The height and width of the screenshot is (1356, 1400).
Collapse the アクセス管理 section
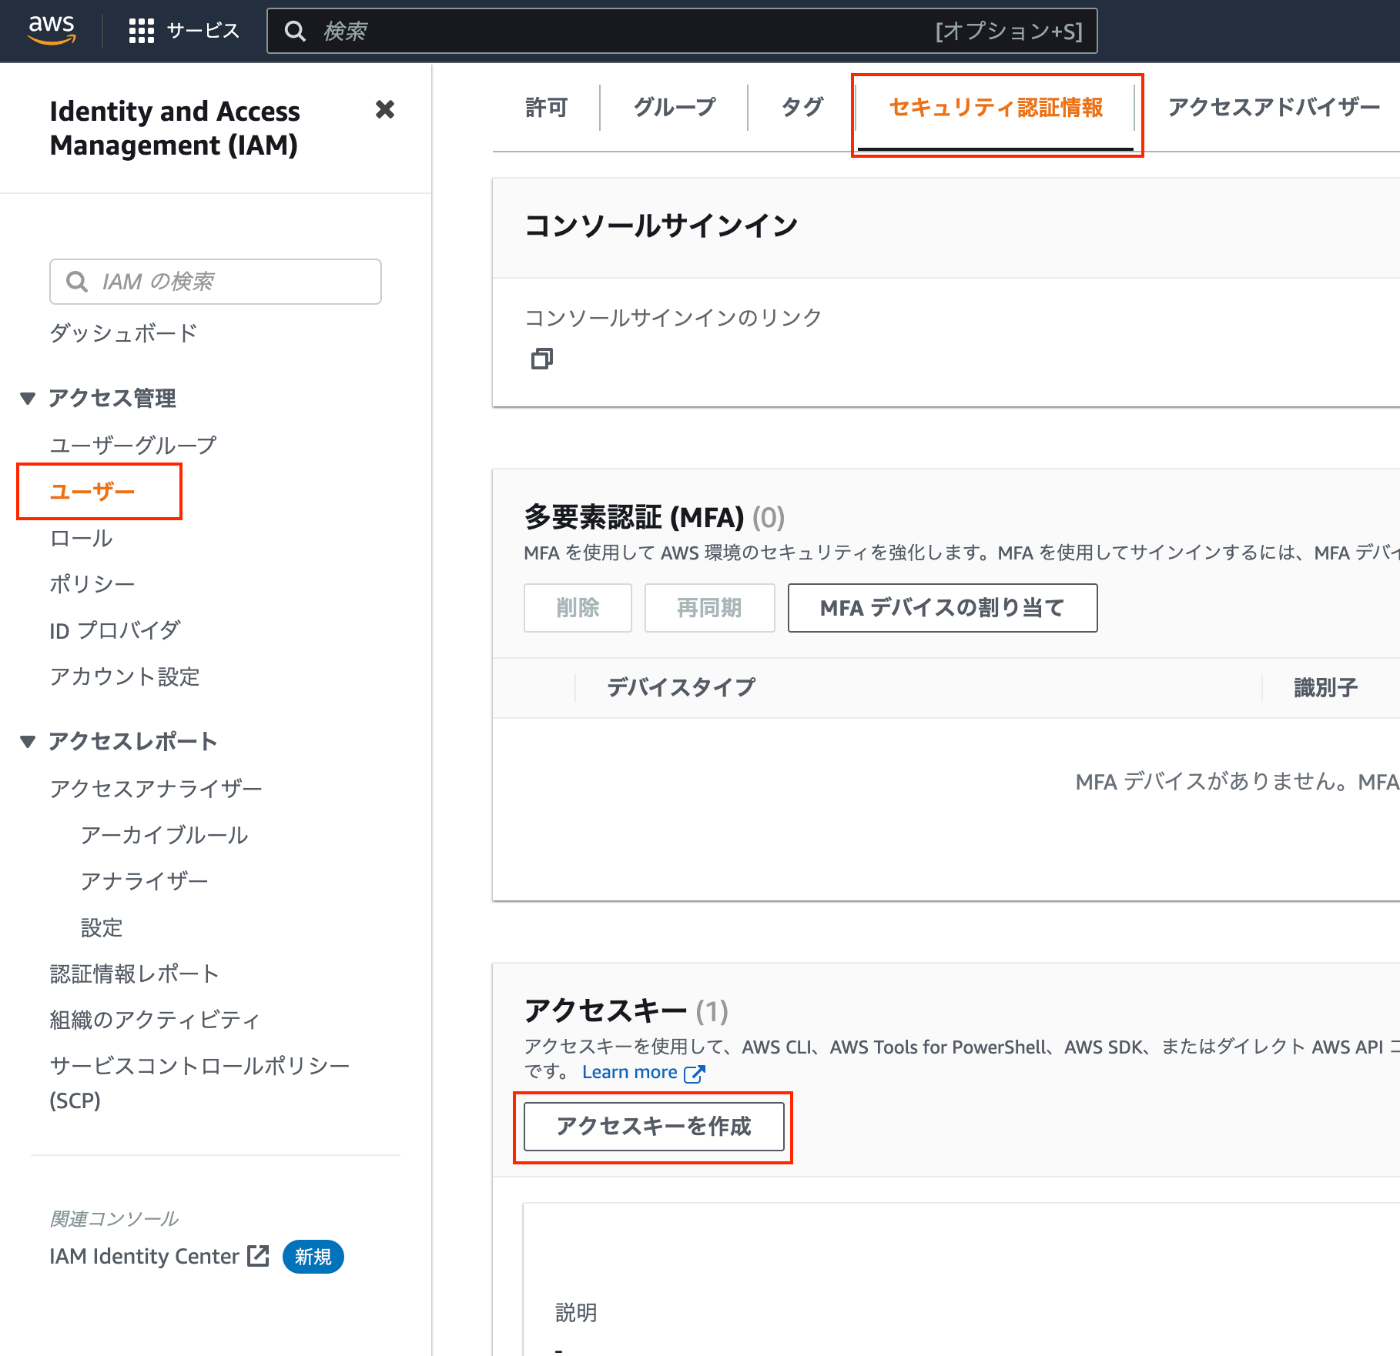tap(28, 398)
